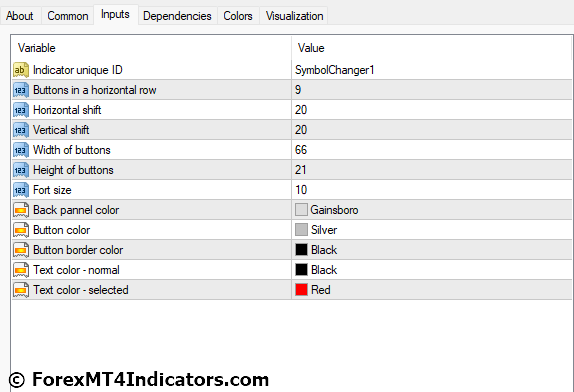Select the 'Height of buttons' label
Screen dimensions: 574x392
[73, 170]
